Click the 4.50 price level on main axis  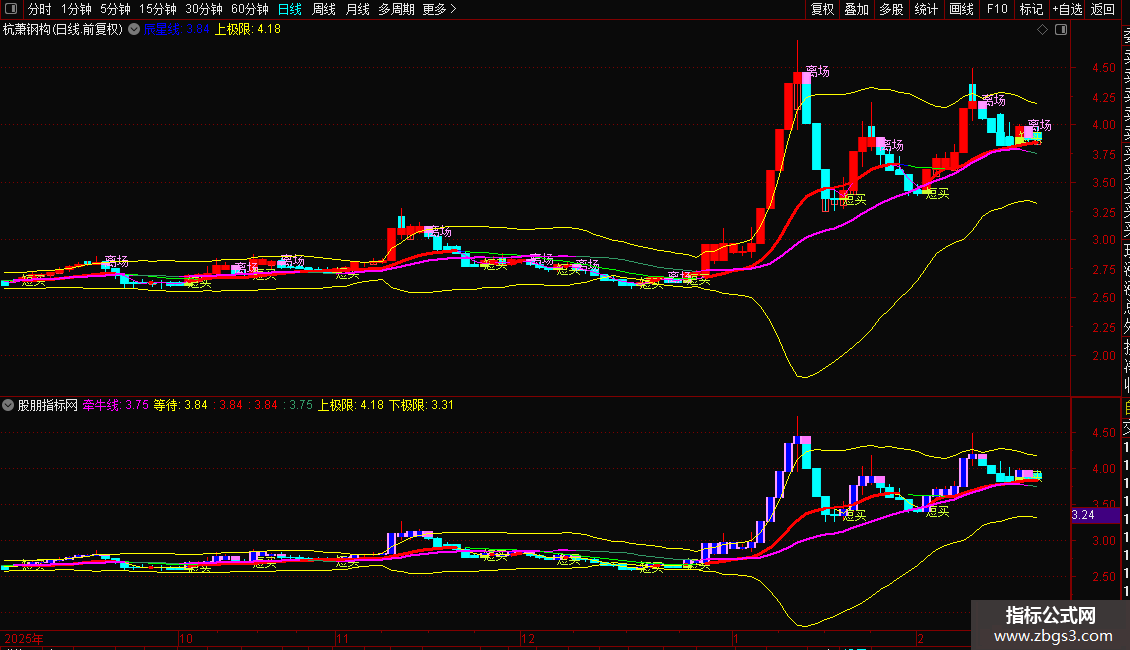pos(1104,67)
